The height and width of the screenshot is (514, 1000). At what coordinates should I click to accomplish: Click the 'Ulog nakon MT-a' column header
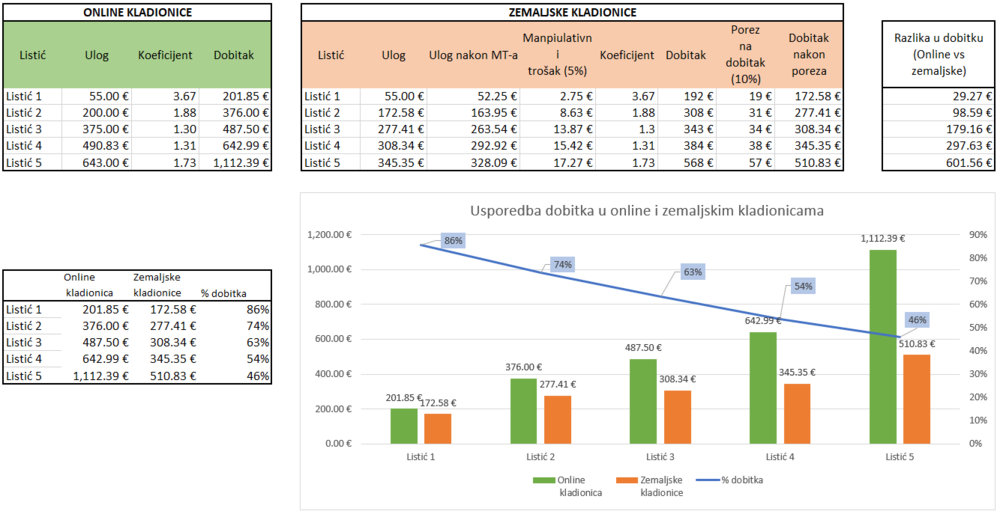click(469, 56)
